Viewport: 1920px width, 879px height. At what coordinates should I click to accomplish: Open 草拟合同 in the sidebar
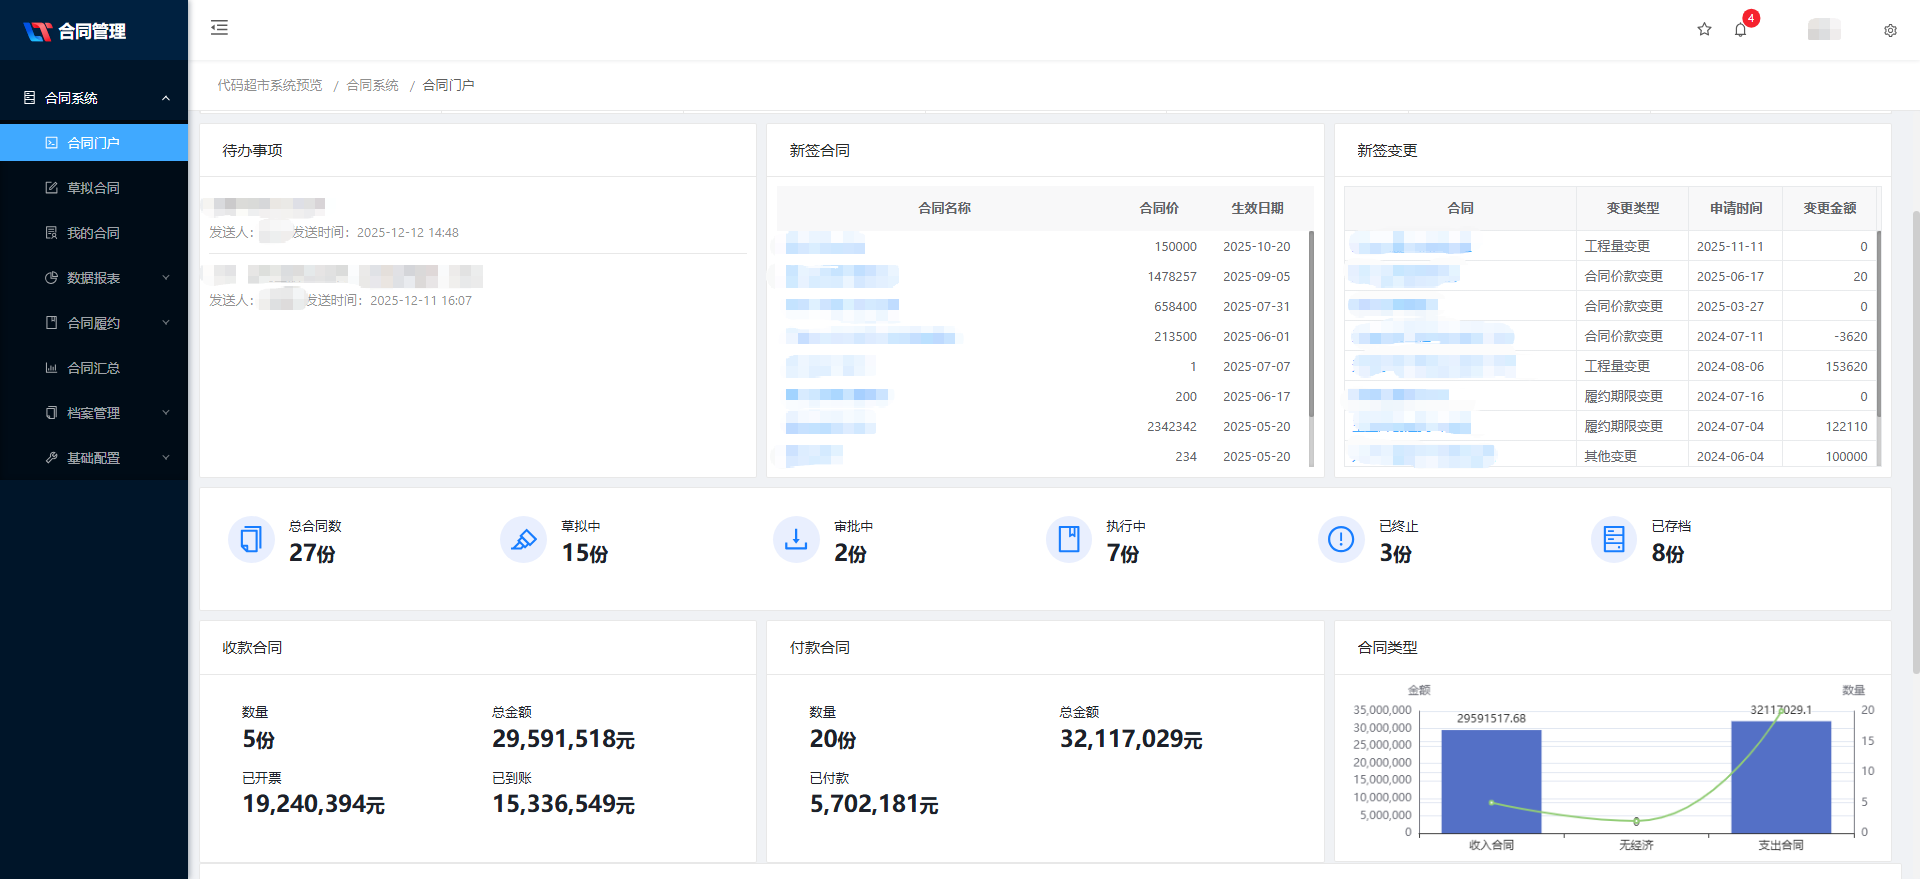click(93, 188)
